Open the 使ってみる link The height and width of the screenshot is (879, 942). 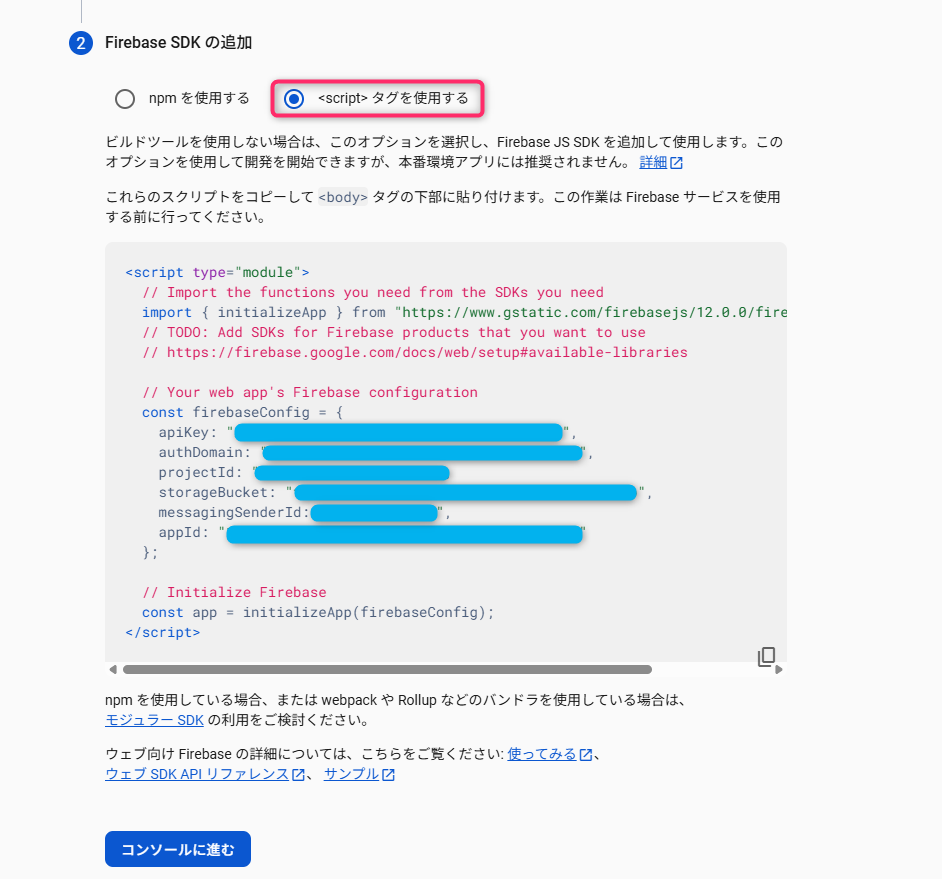[x=542, y=754]
